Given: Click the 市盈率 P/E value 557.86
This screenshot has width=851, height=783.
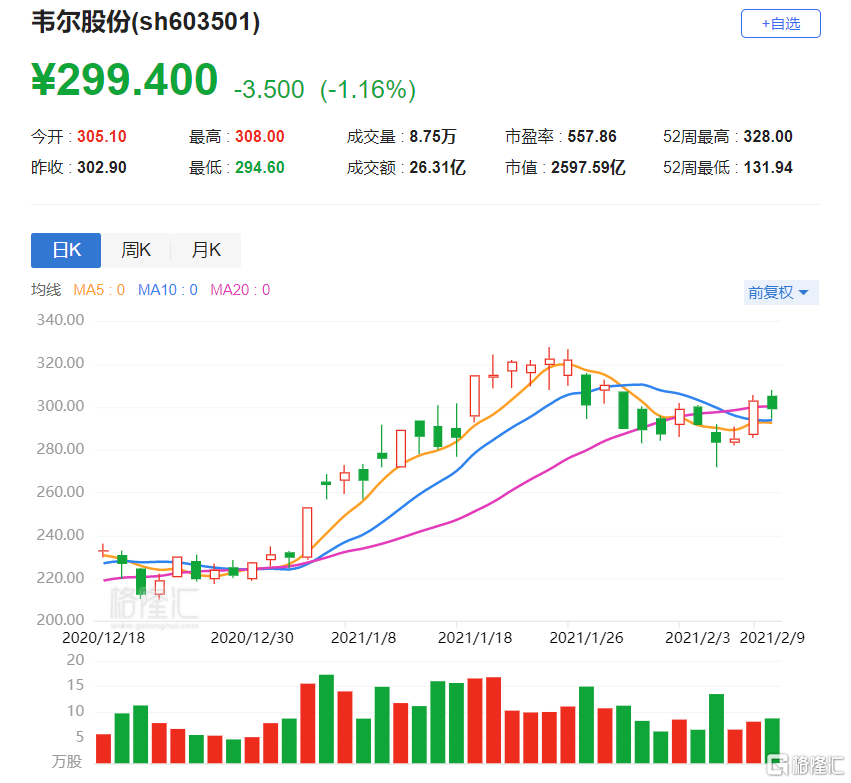Looking at the screenshot, I should pyautogui.click(x=592, y=136).
